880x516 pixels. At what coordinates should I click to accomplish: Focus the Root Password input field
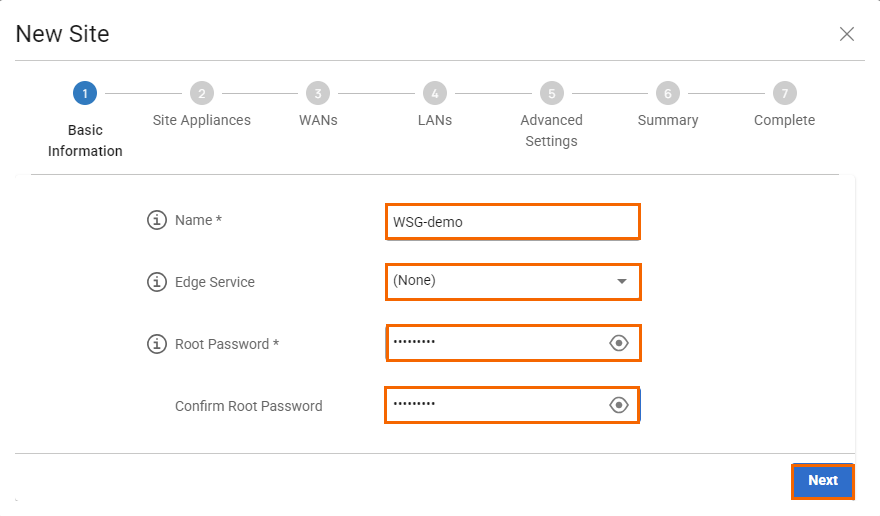(x=495, y=343)
